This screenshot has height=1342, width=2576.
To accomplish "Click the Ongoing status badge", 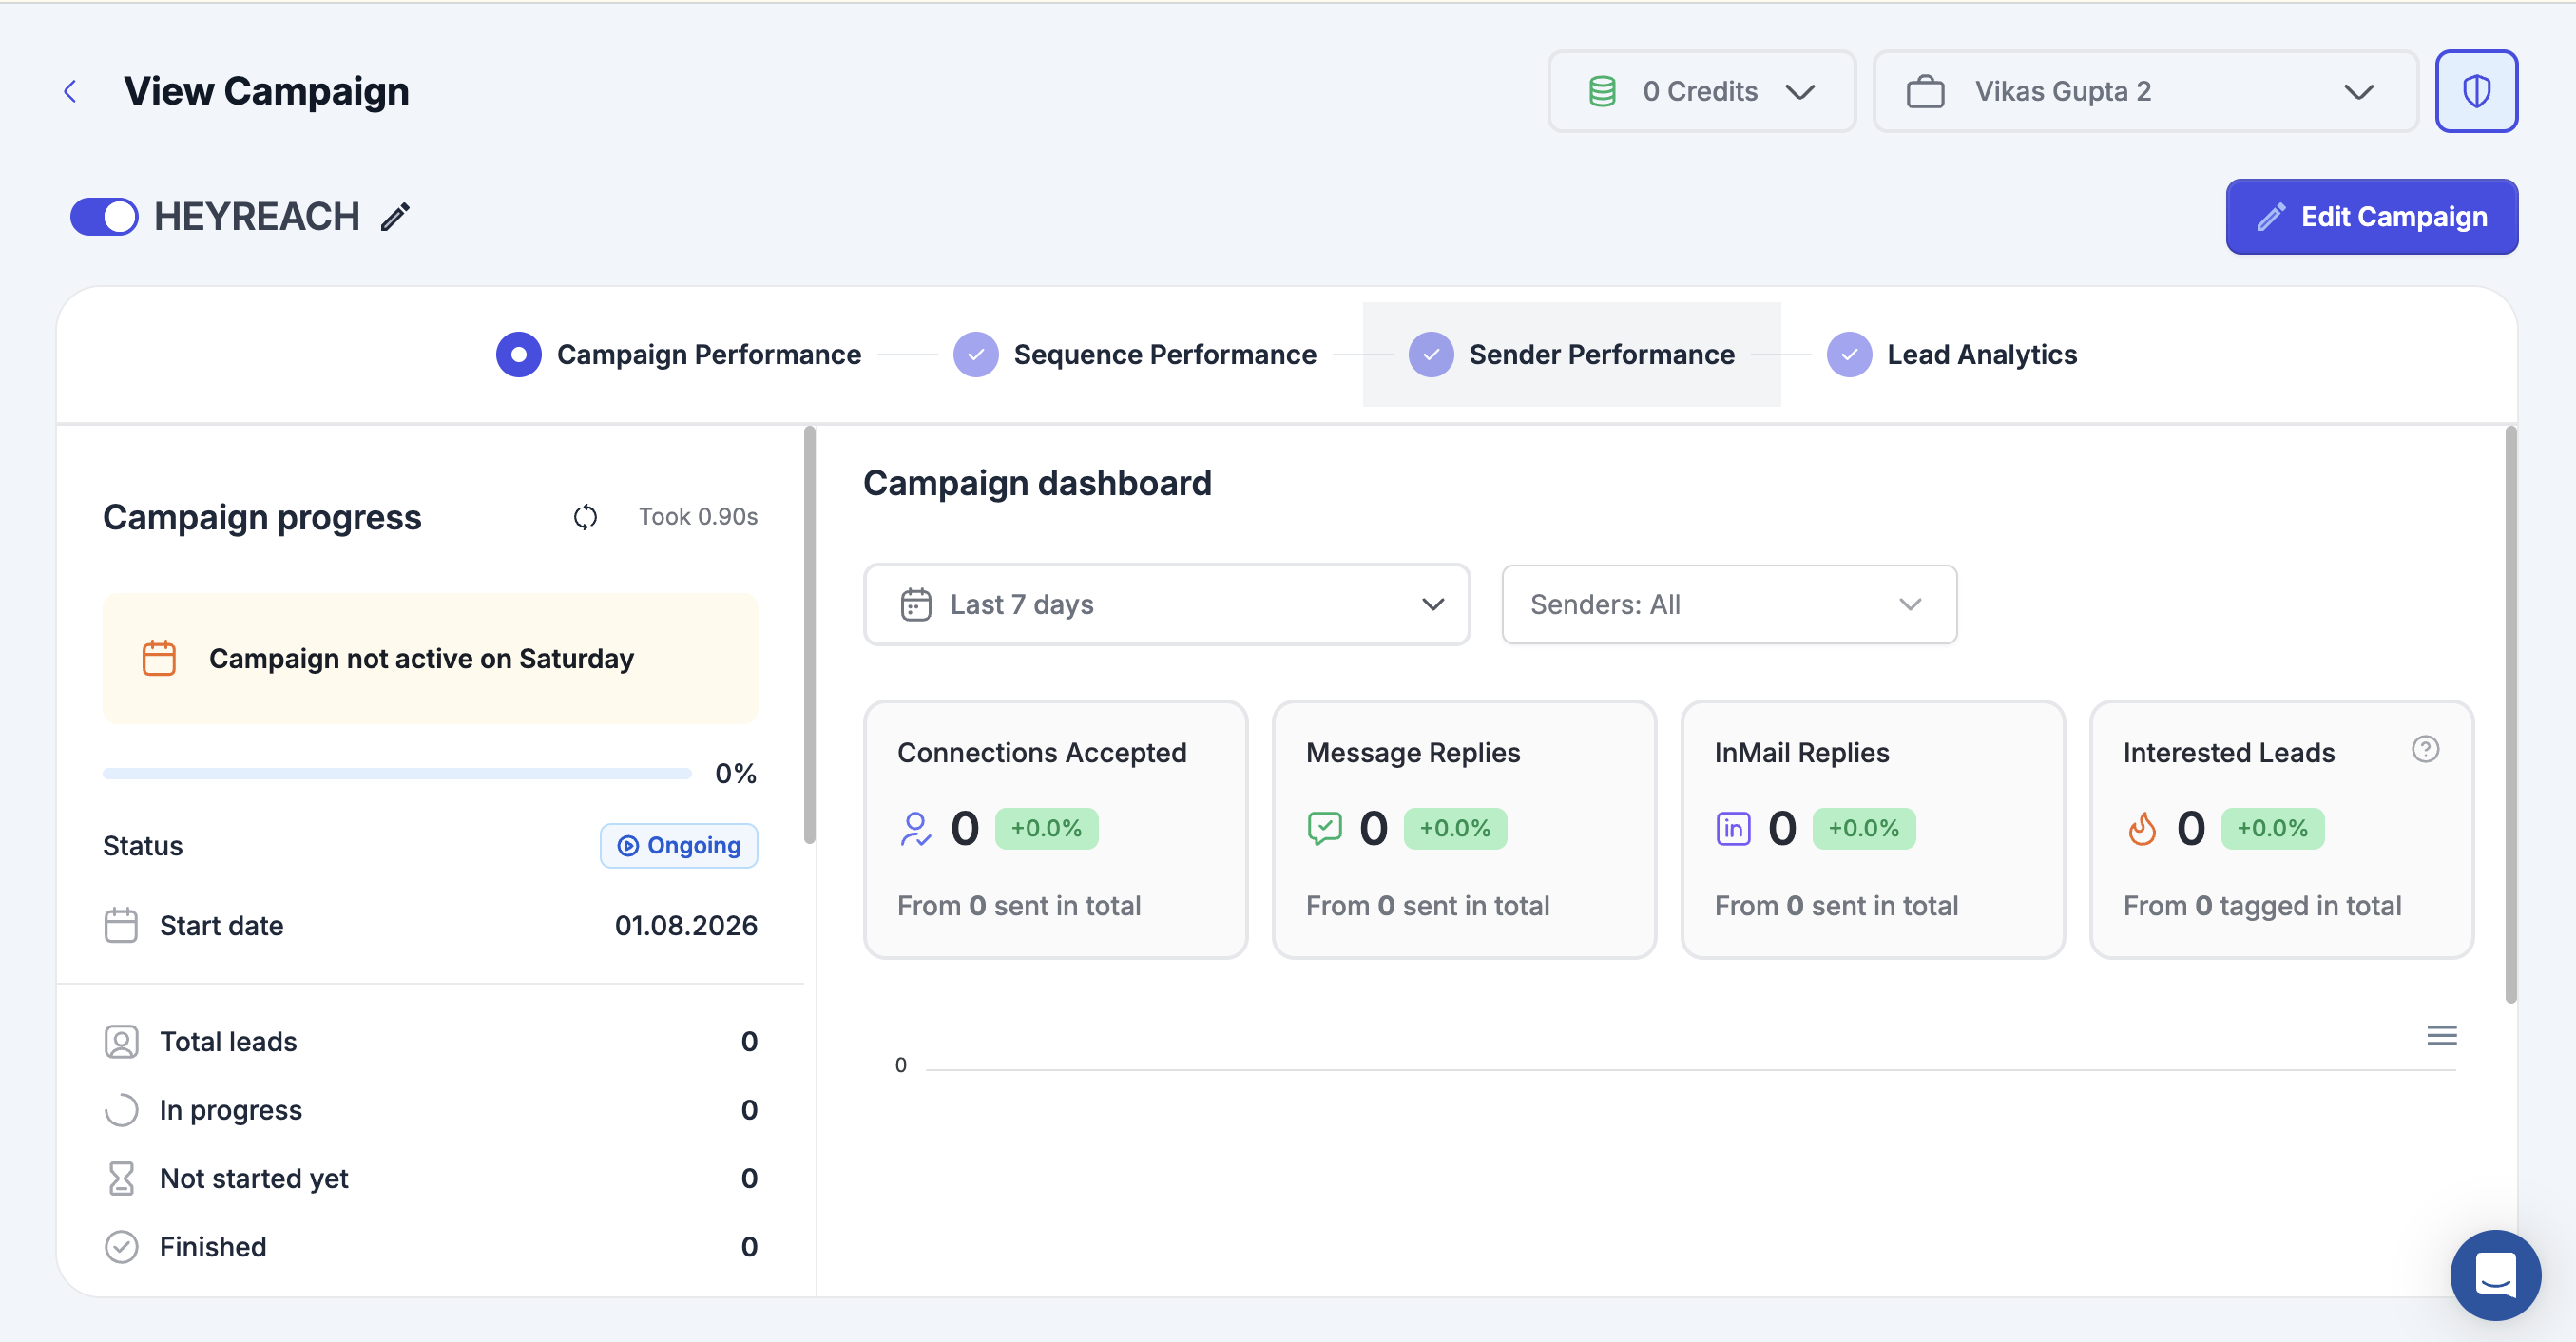I will [679, 846].
